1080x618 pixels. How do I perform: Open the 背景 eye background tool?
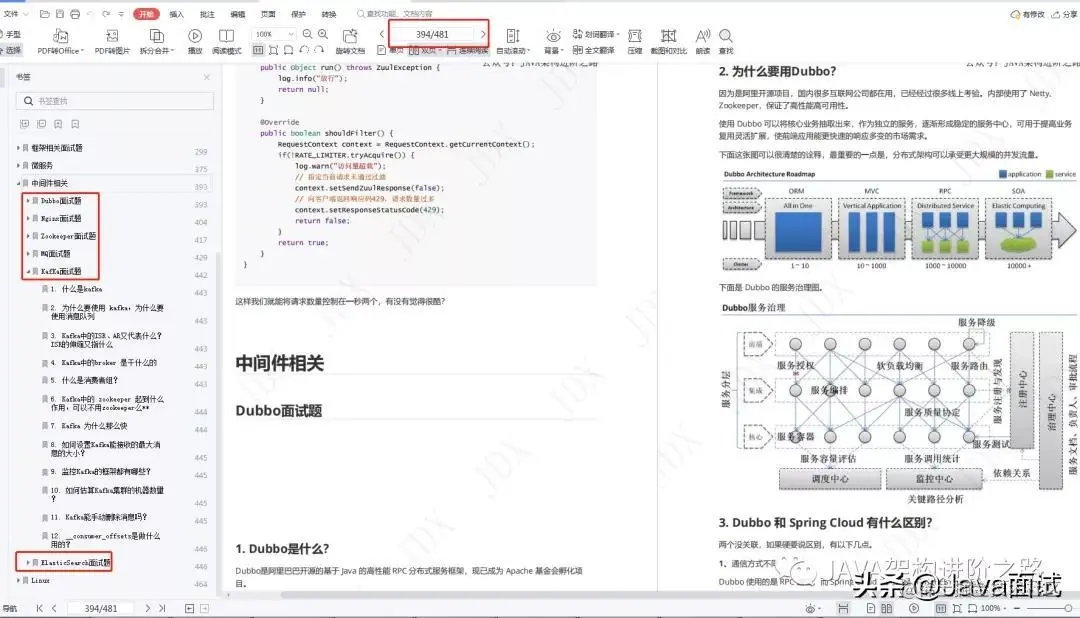pyautogui.click(x=553, y=41)
